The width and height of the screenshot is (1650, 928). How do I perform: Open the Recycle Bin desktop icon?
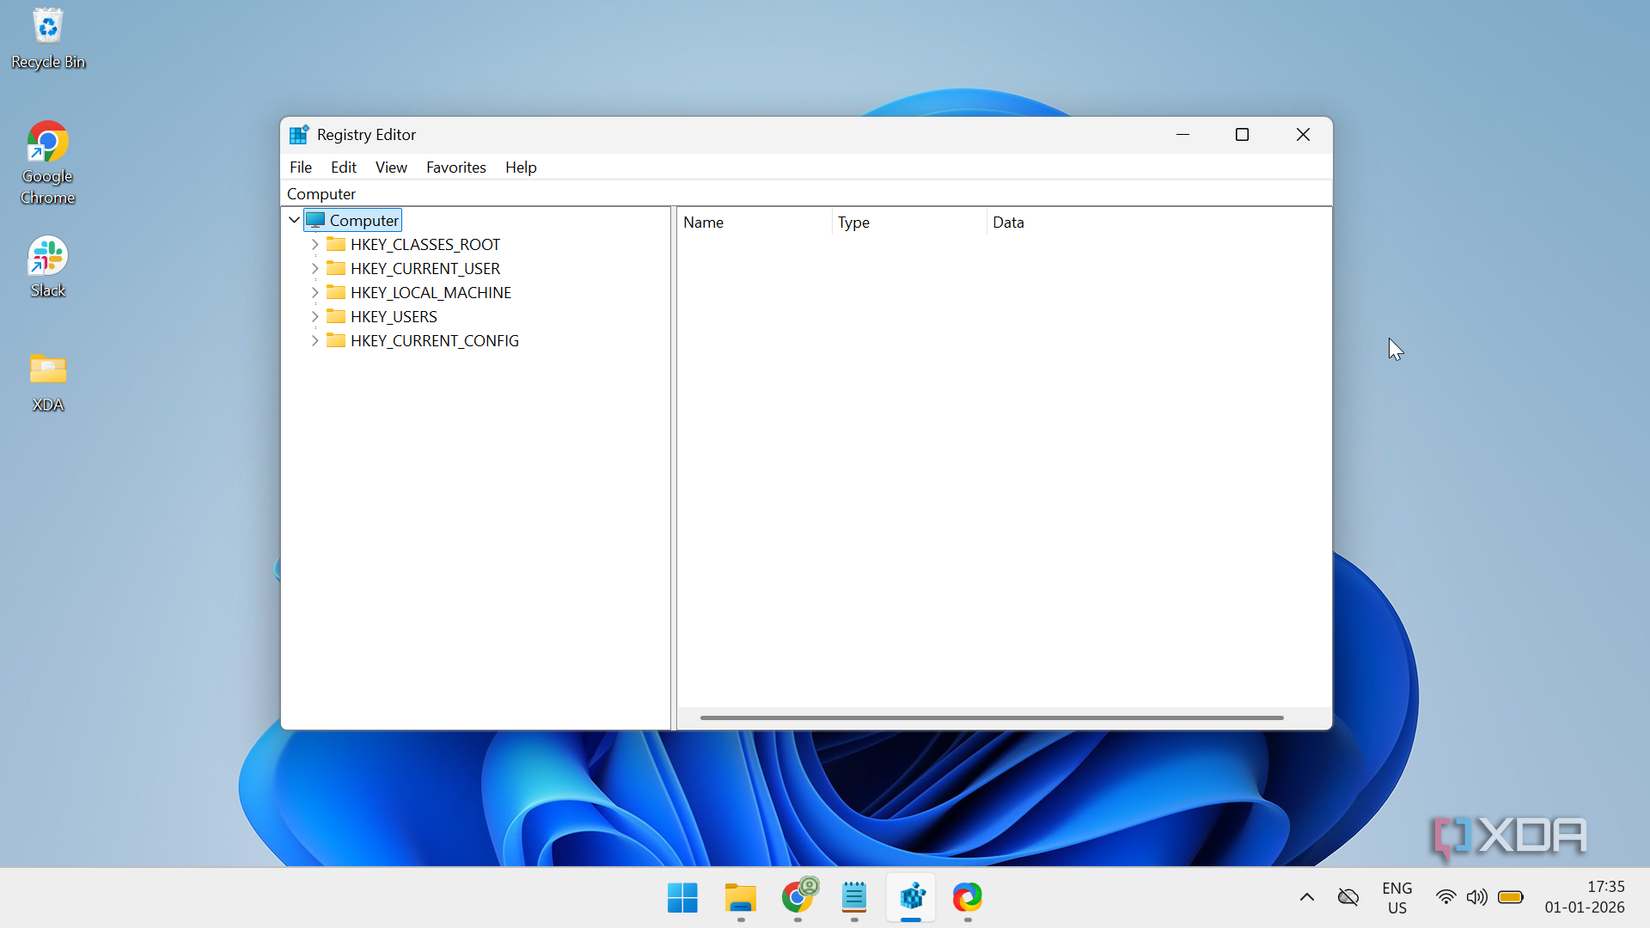[x=47, y=38]
